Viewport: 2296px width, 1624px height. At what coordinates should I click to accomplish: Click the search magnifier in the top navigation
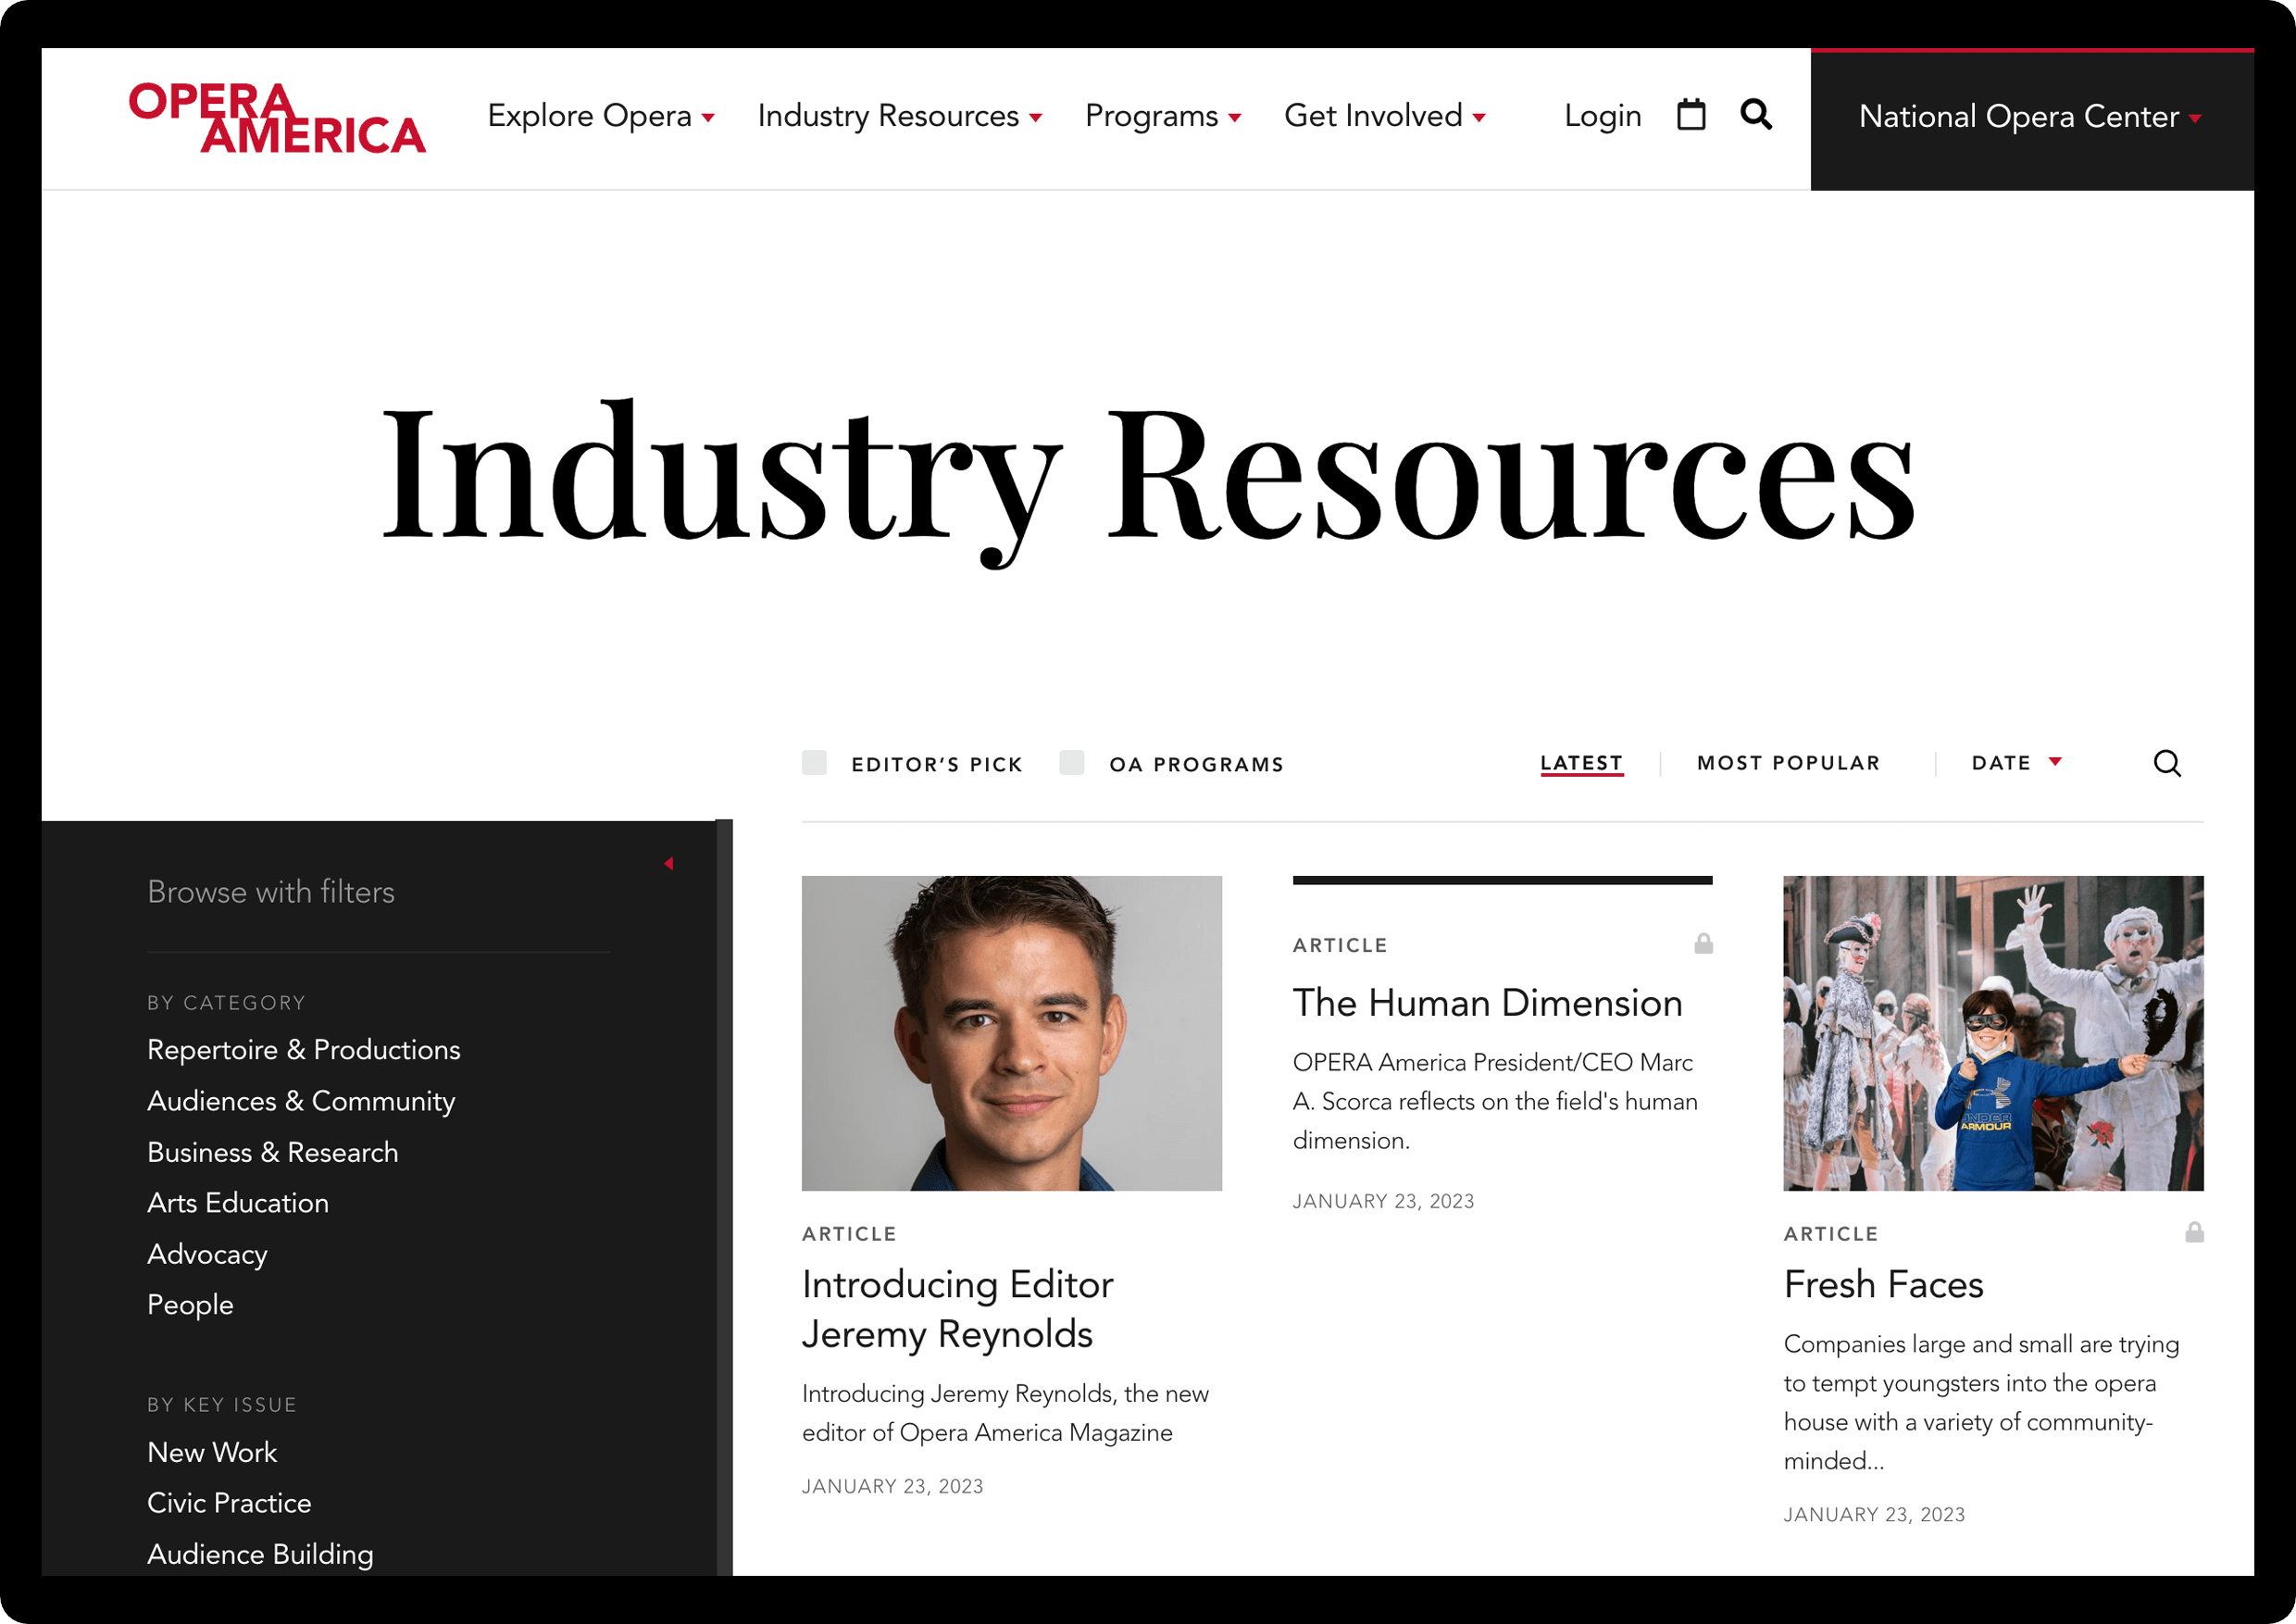point(1756,116)
